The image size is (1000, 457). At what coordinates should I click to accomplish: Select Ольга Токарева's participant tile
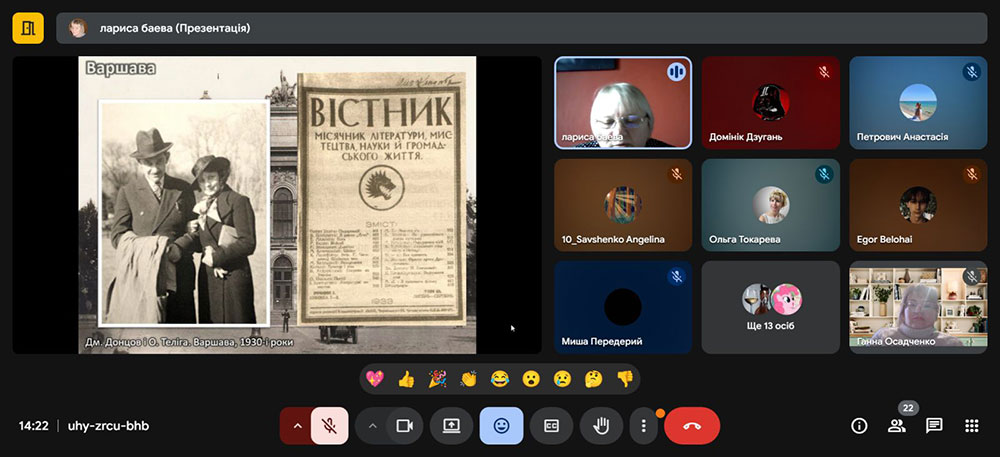pos(770,205)
